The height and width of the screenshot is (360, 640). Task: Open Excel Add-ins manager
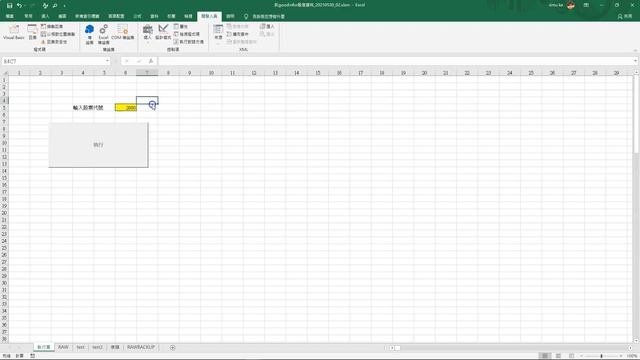coord(104,34)
